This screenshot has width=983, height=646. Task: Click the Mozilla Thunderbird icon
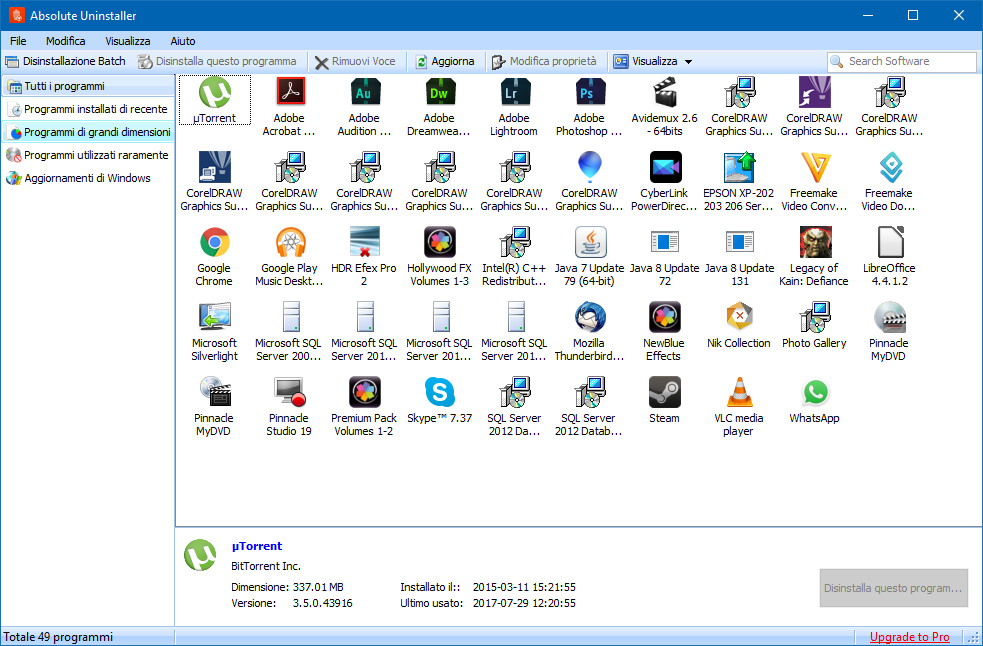(589, 317)
